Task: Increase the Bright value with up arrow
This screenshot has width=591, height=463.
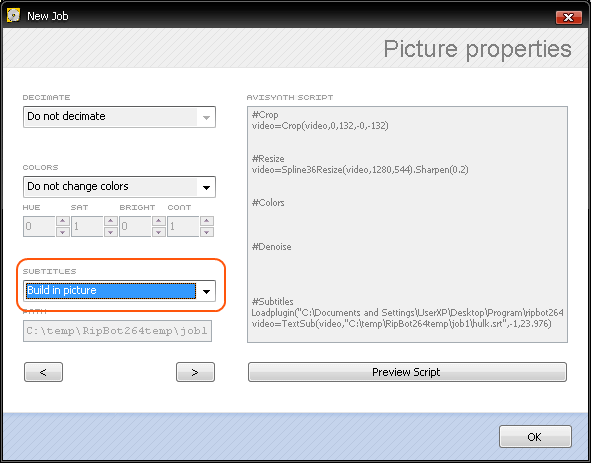Action: pos(159,221)
